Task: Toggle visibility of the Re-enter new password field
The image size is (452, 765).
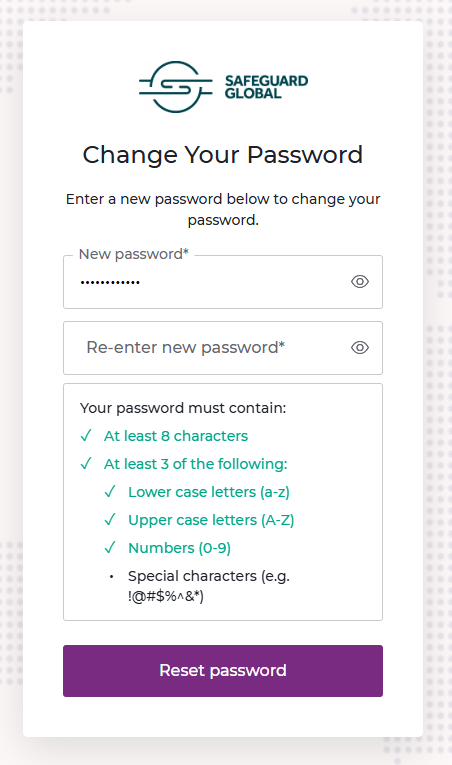Action: pyautogui.click(x=360, y=347)
